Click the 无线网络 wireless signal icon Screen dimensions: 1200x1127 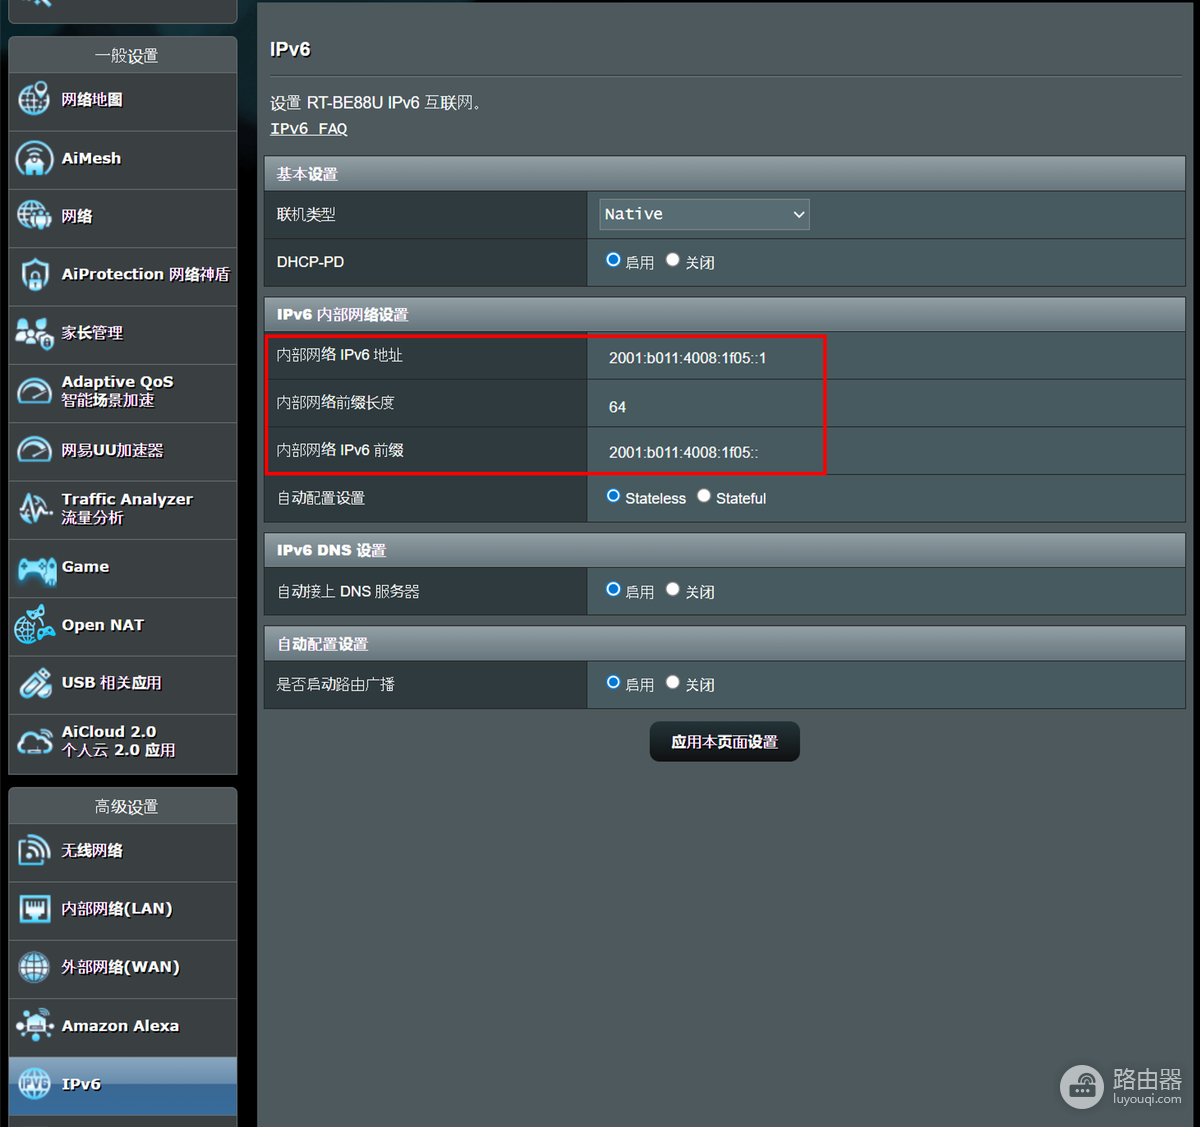click(x=34, y=850)
